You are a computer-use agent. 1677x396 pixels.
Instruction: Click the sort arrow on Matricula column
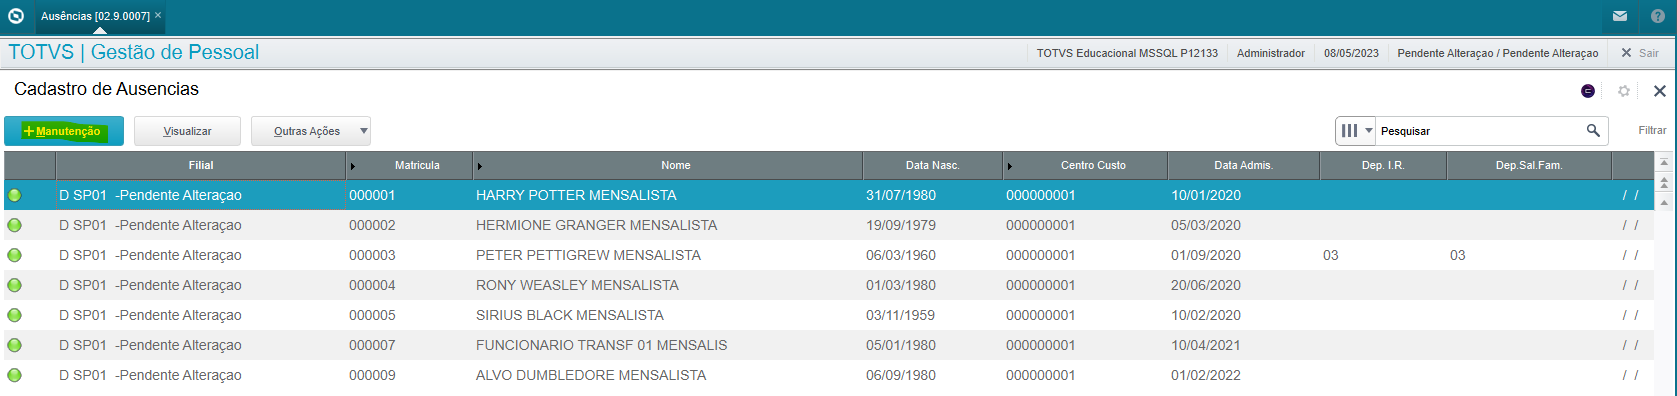coord(352,166)
